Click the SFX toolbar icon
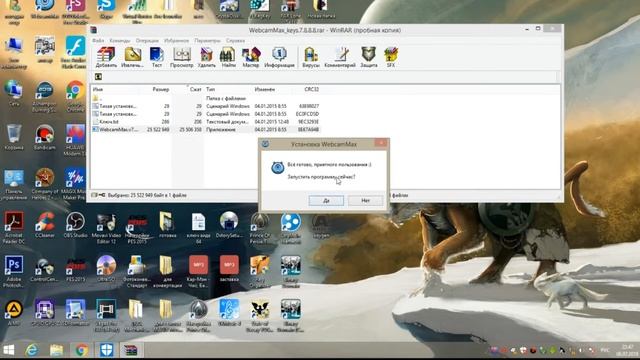Viewport: 640px width, 360px height. pos(391,57)
